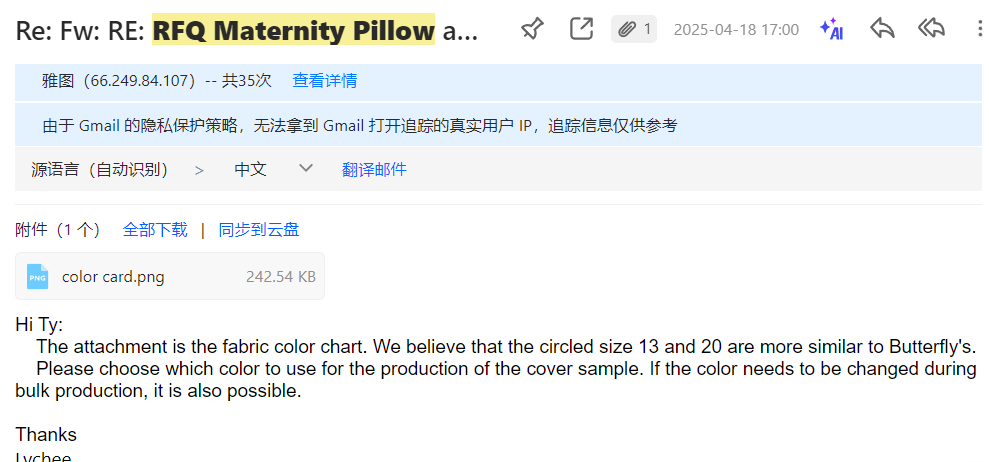Image resolution: width=989 pixels, height=462 pixels.
Task: Click the 附件（1 个）attachments label
Action: click(x=58, y=230)
